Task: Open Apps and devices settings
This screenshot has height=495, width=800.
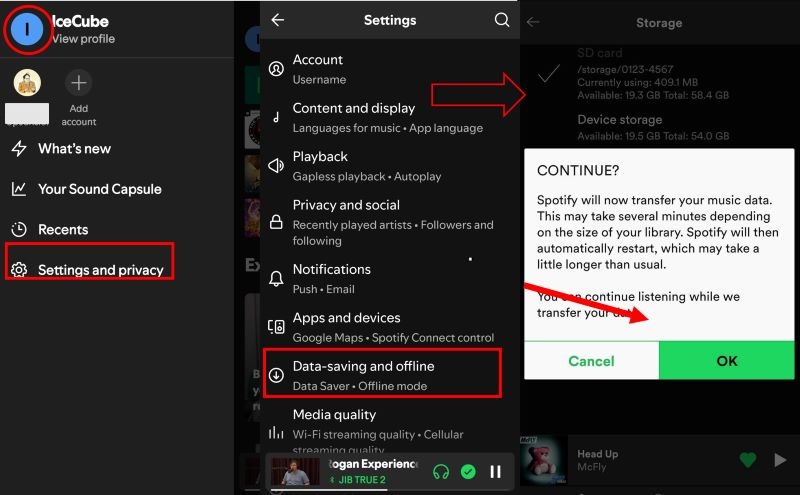Action: [x=390, y=327]
